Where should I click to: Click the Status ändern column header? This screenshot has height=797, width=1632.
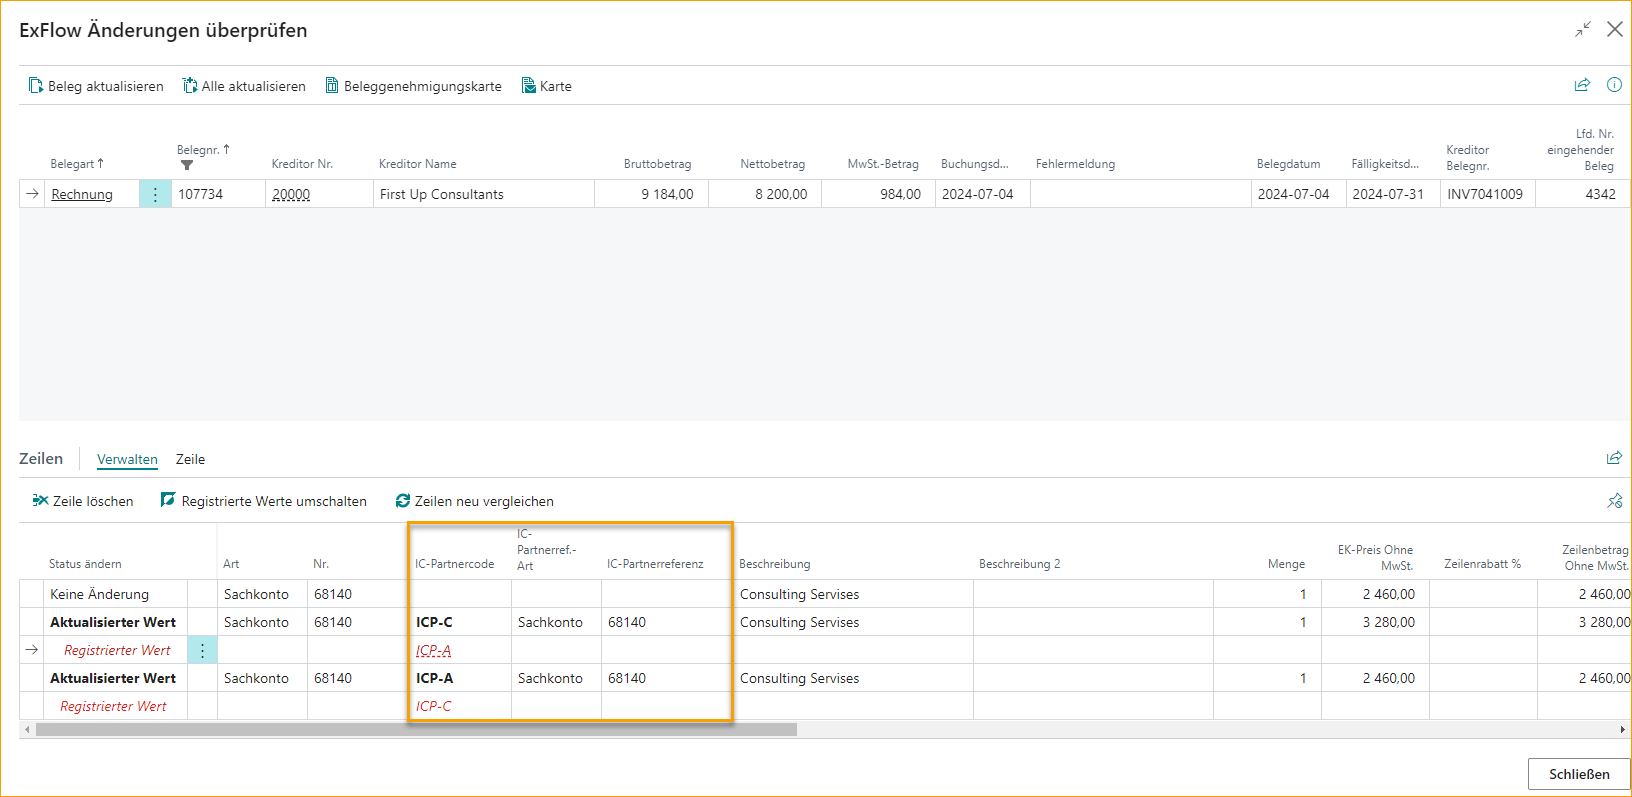[85, 564]
